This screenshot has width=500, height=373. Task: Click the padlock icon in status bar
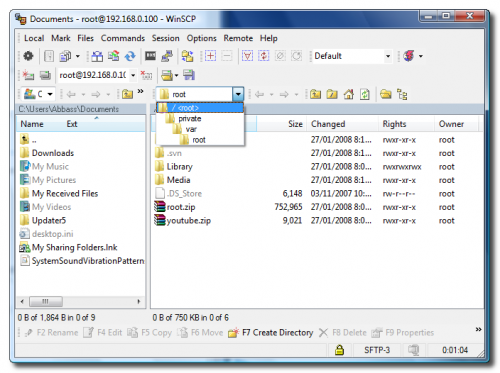coord(339,350)
